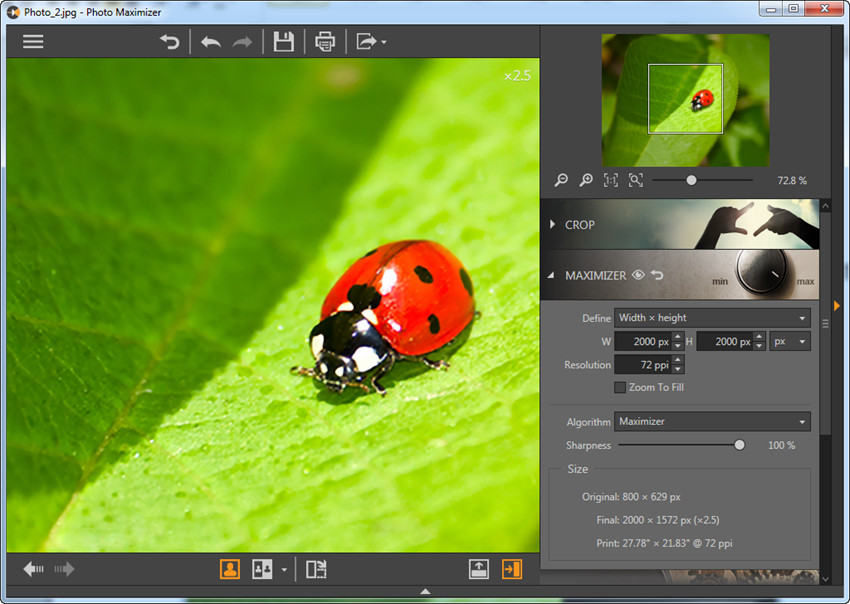The width and height of the screenshot is (850, 604).
Task: Set view to 1:1 actual size
Action: click(x=611, y=180)
